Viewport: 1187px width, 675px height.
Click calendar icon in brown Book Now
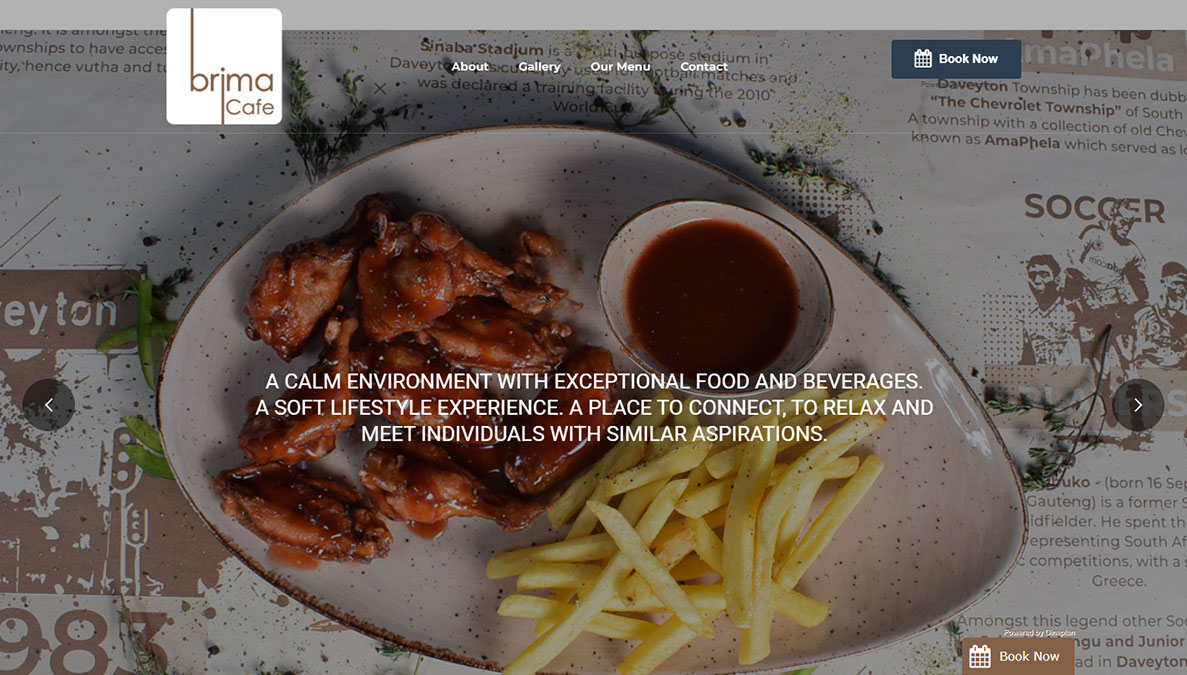980,656
